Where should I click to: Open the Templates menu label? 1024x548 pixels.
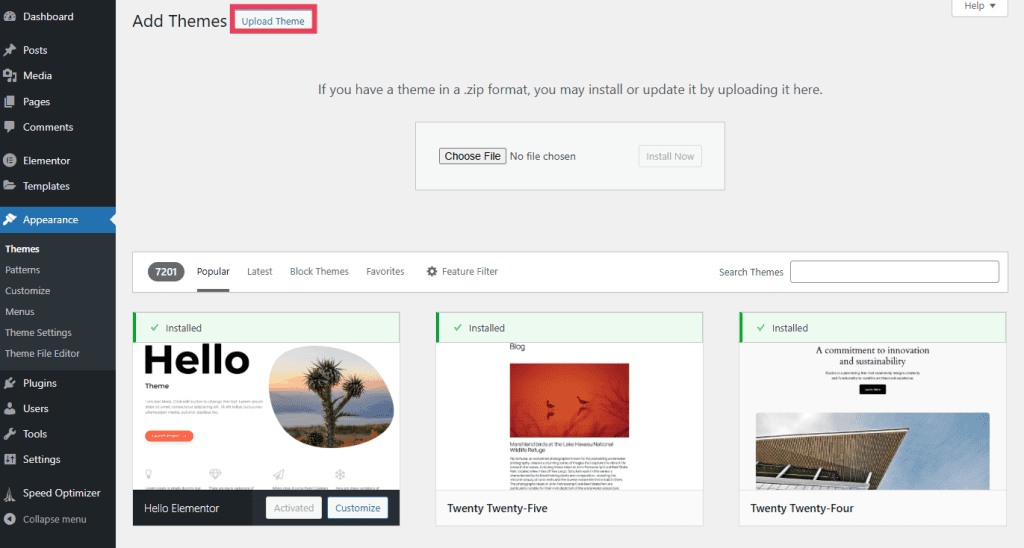[46, 185]
